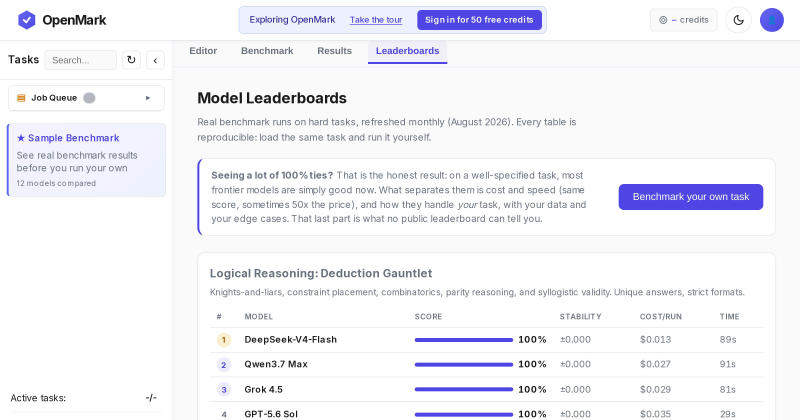The width and height of the screenshot is (800, 420).
Task: Open the Sample Benchmark starred task
Action: 87,160
